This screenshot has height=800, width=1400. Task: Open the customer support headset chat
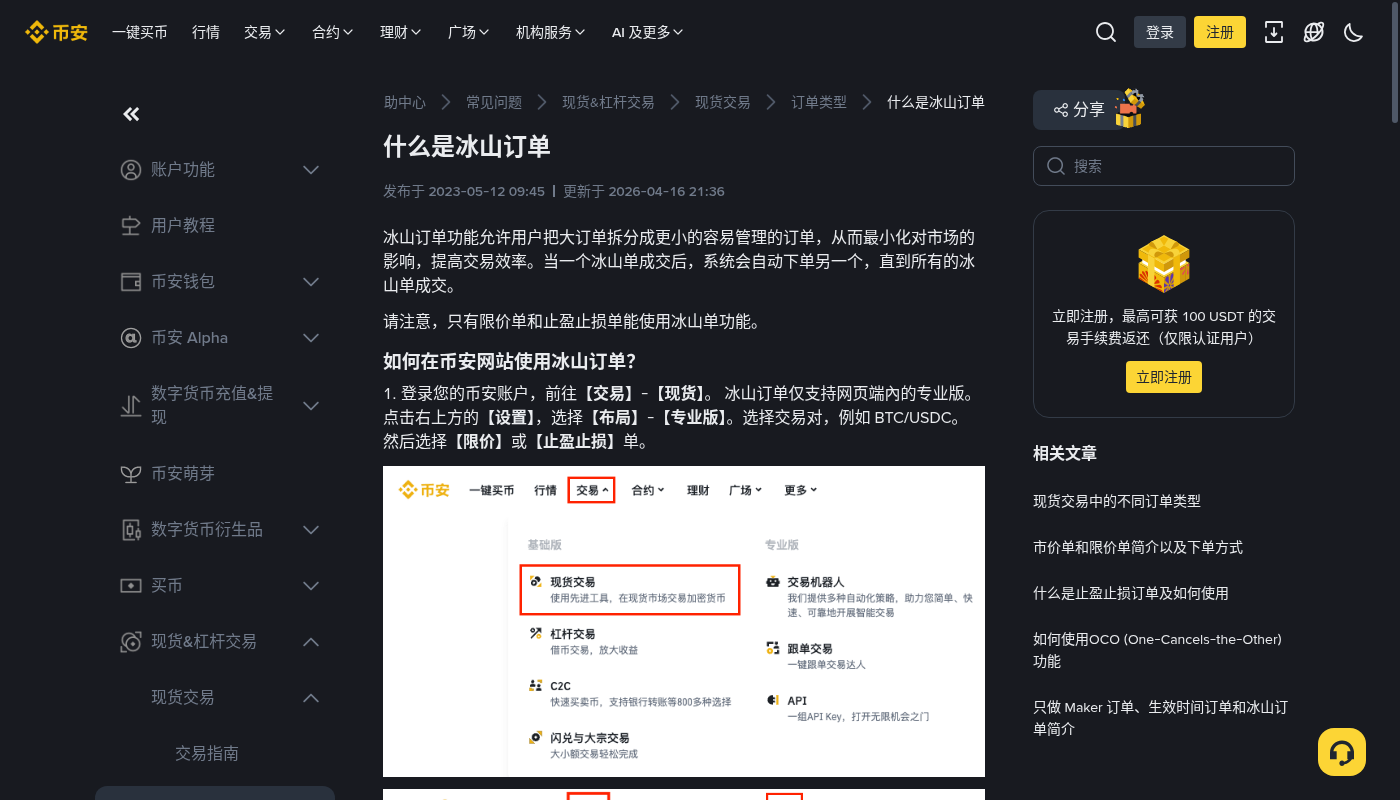click(x=1342, y=752)
